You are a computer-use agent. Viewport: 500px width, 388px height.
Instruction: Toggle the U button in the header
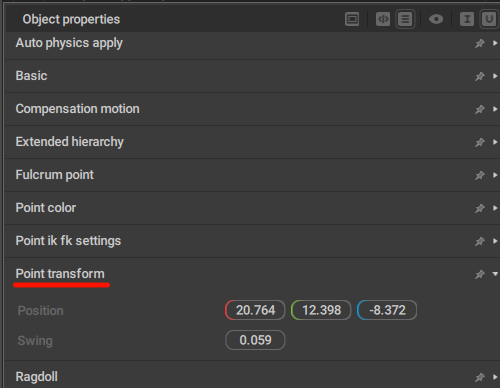(489, 19)
